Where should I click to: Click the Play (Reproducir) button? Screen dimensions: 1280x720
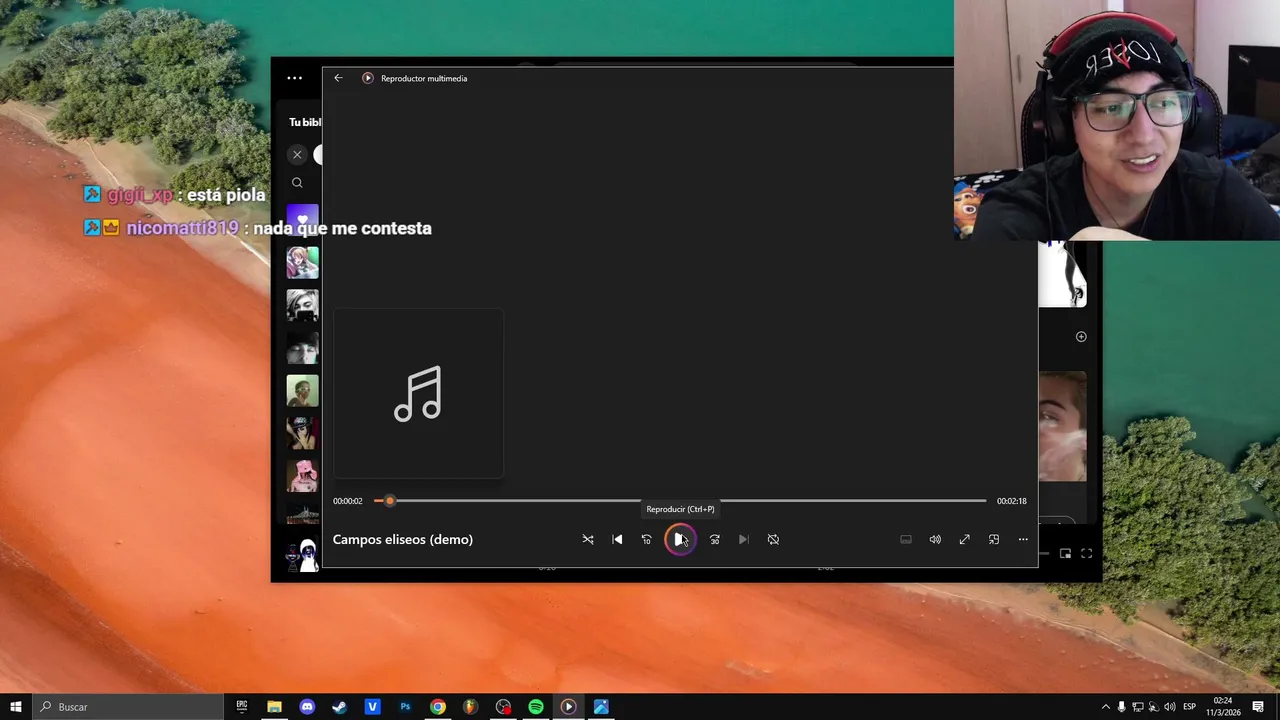679,539
